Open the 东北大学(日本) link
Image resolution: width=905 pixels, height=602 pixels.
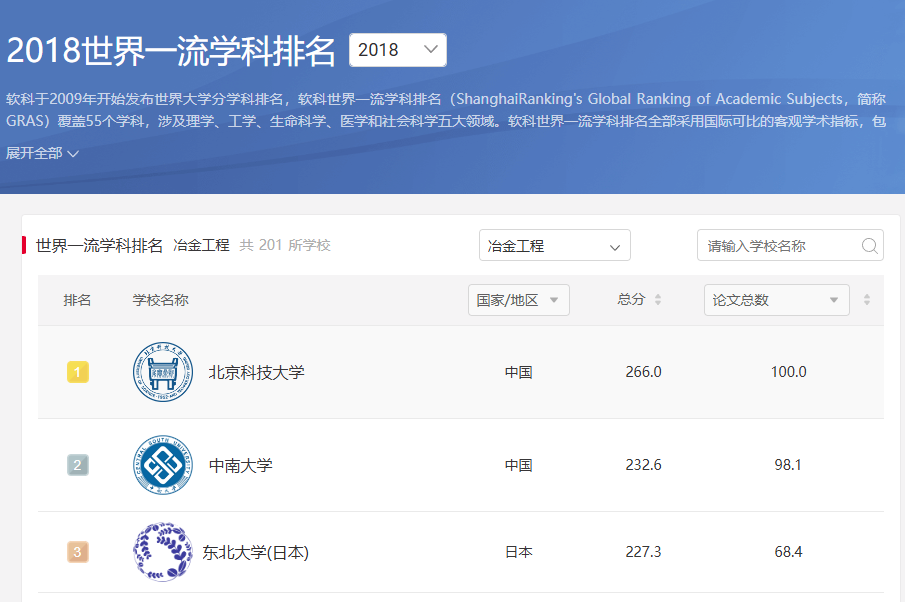coord(255,552)
